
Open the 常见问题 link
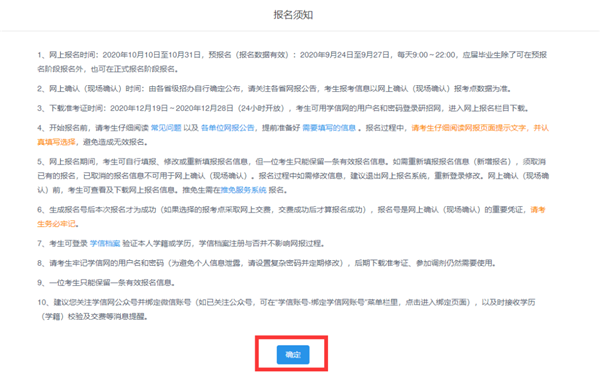point(166,128)
